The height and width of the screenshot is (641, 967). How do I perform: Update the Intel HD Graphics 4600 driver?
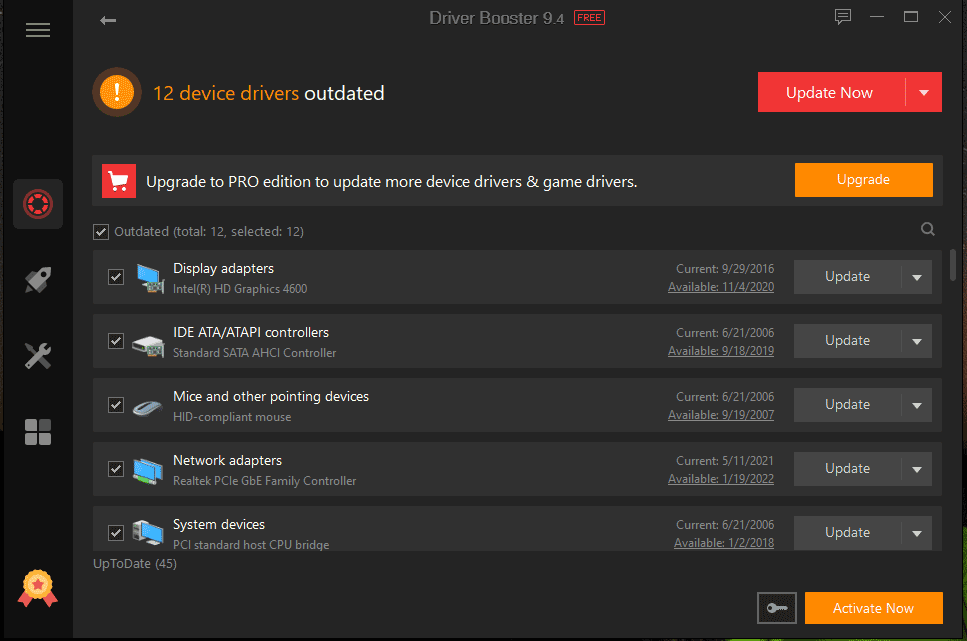pos(847,277)
